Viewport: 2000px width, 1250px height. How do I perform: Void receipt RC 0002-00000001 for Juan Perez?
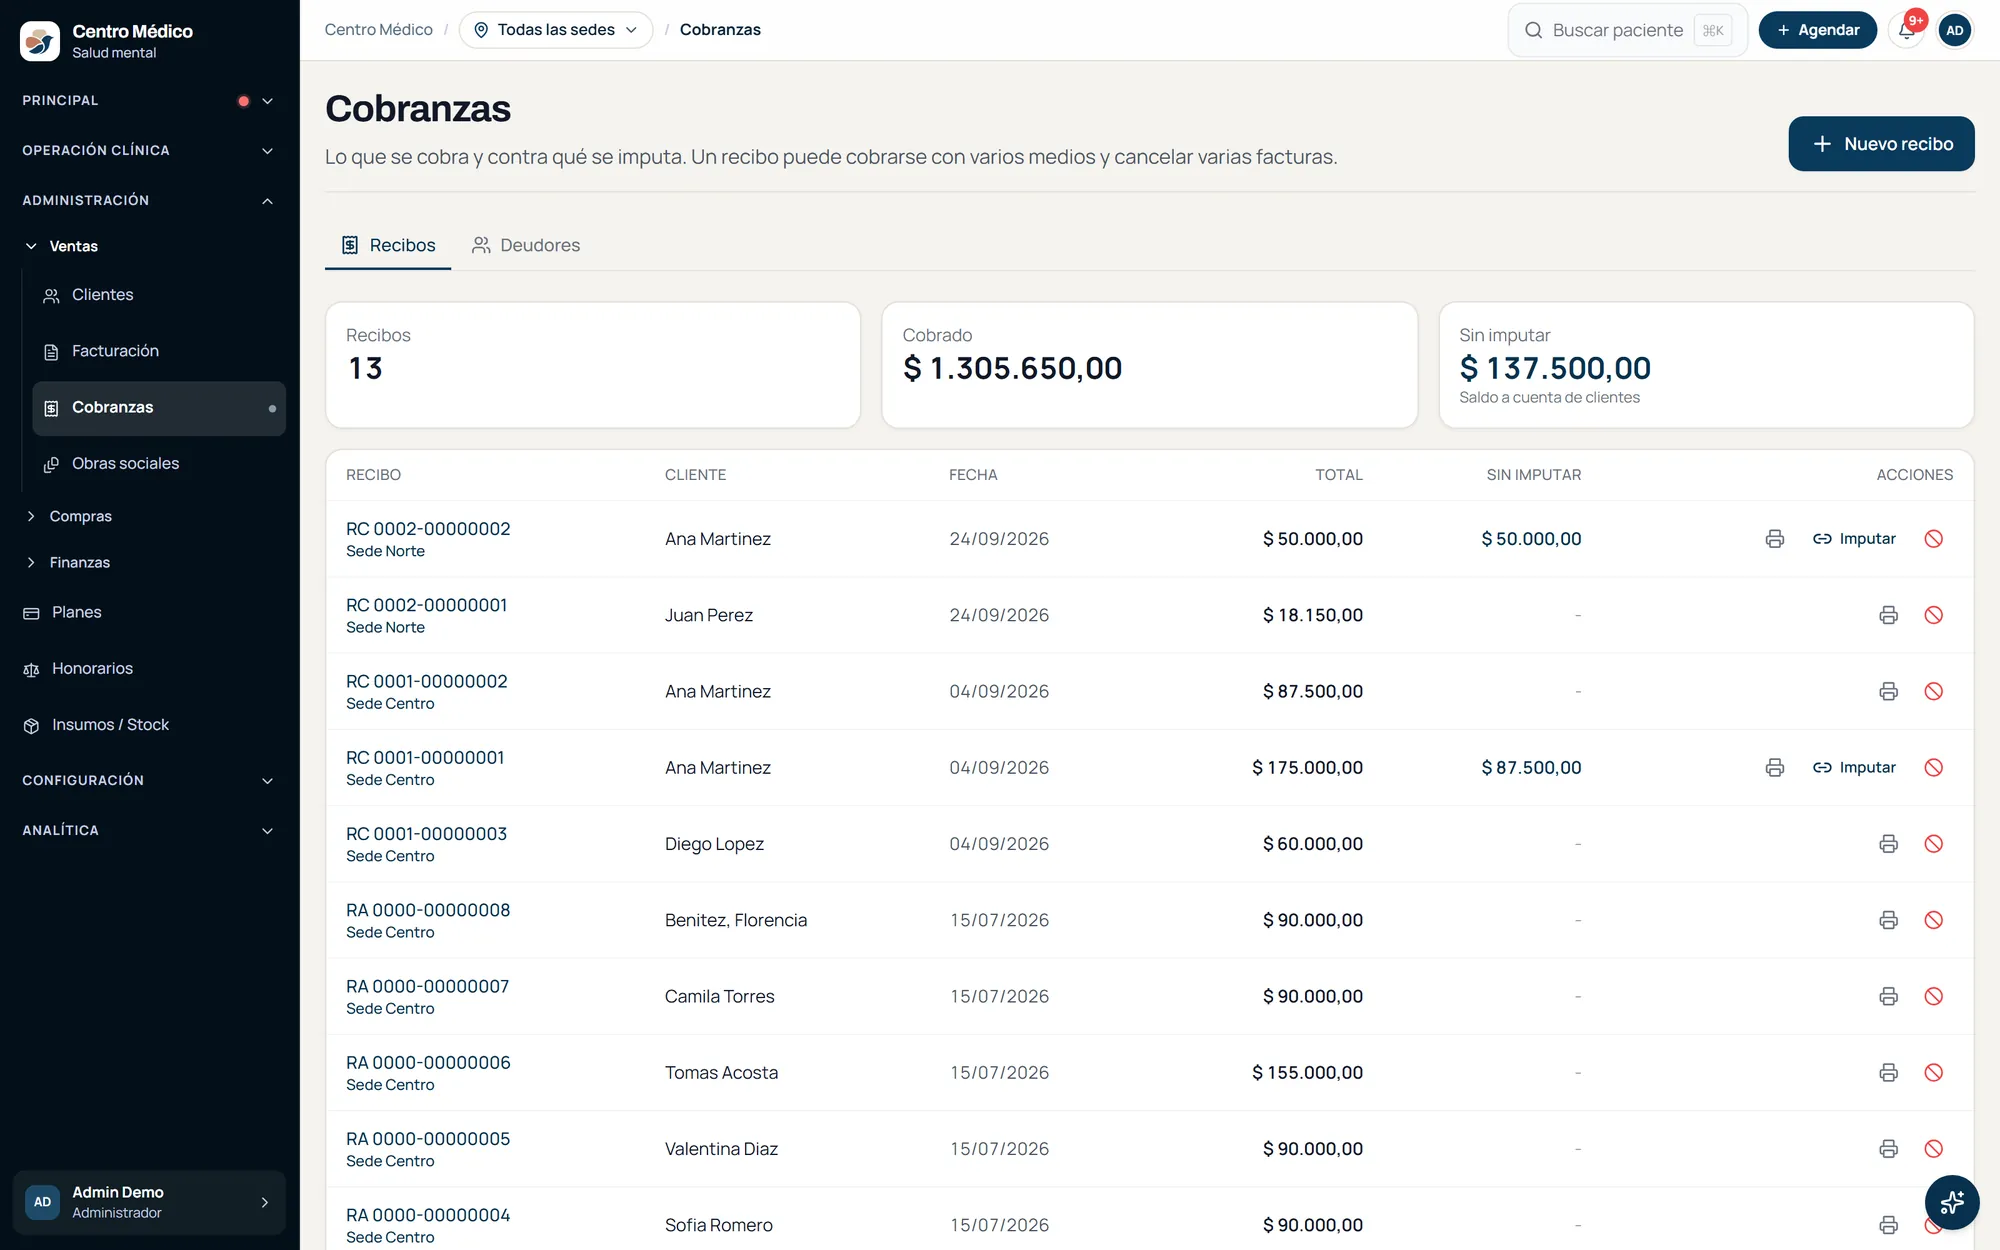coord(1934,615)
